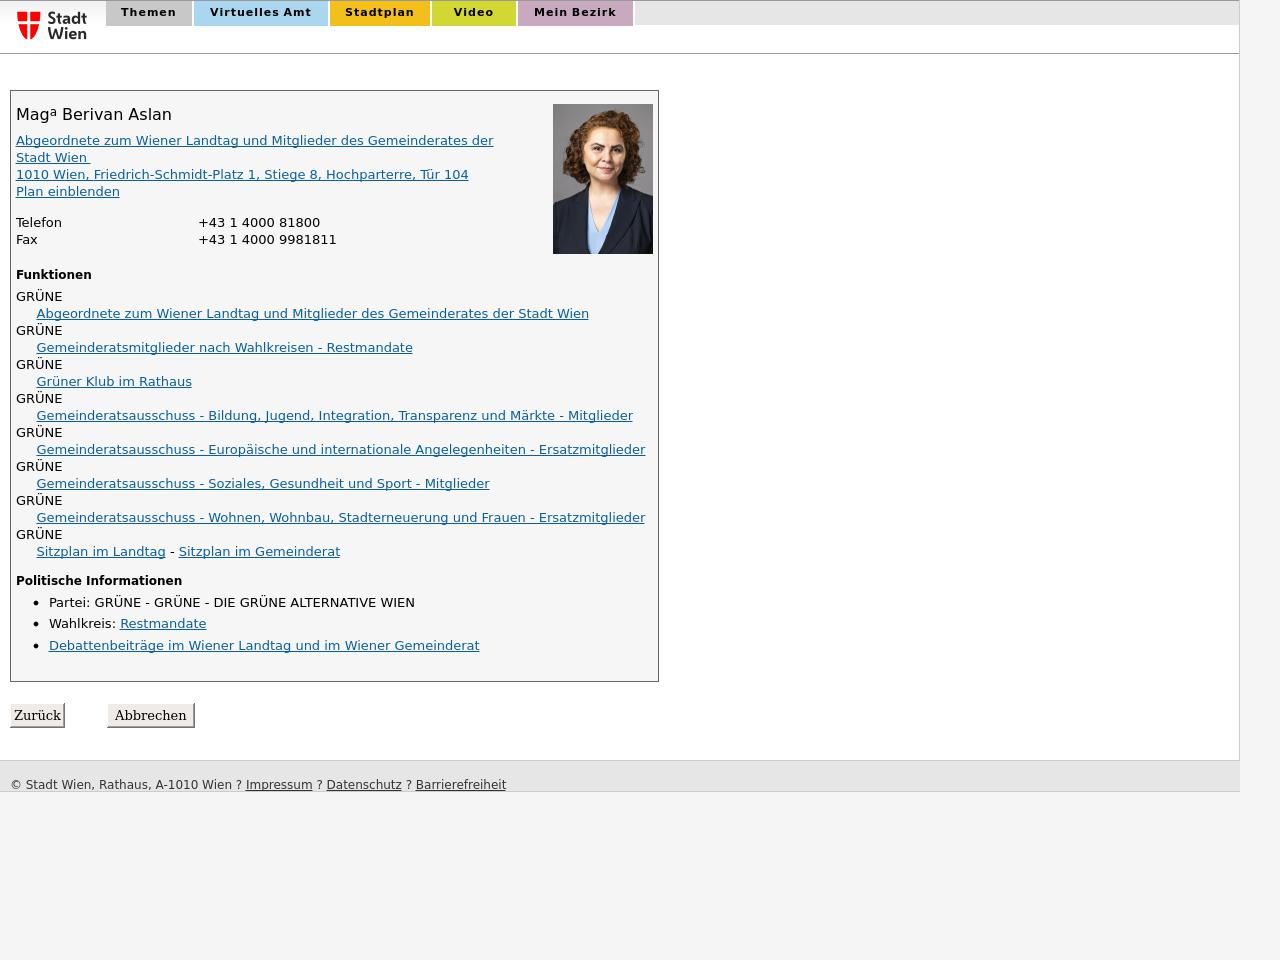Viewport: 1280px width, 960px height.
Task: Switch to the Virtuelles Amt tab
Action: [x=260, y=13]
